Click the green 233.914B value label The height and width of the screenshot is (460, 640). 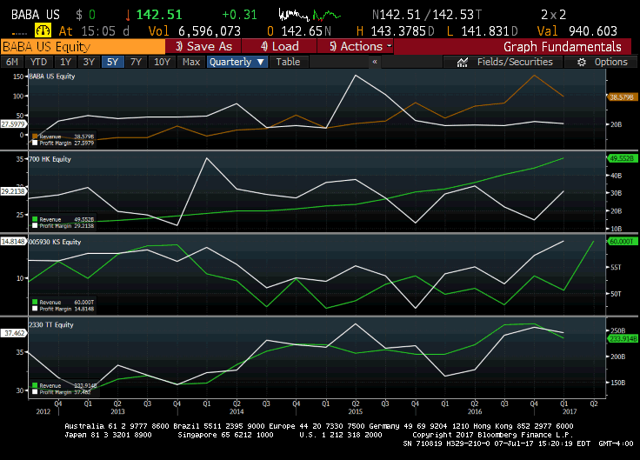(x=623, y=339)
